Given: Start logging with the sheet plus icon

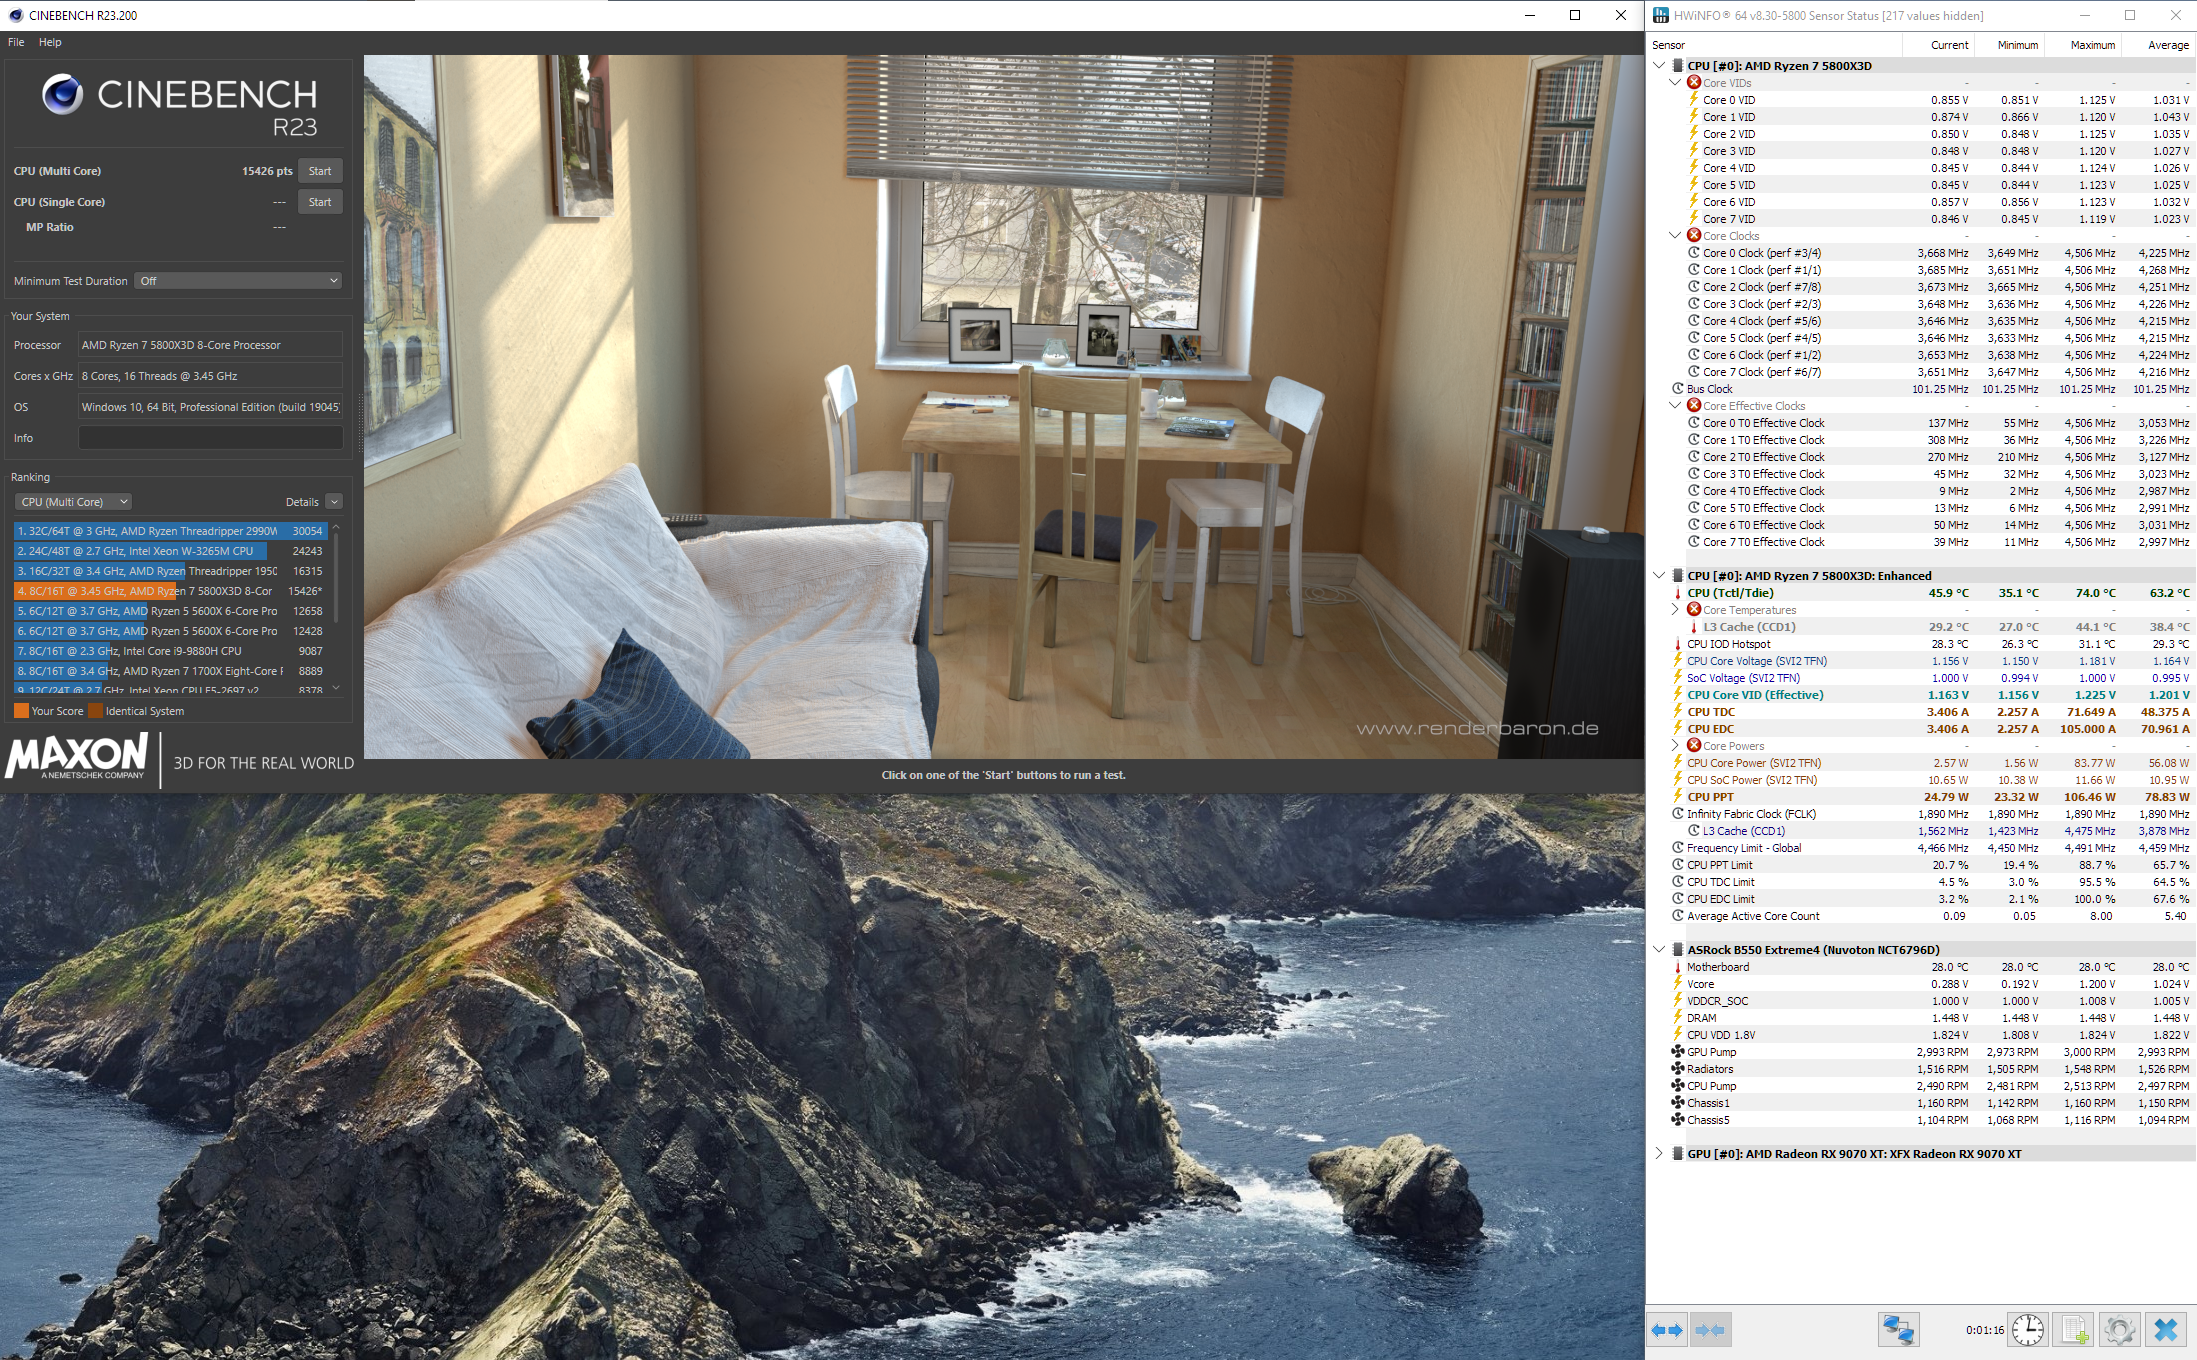Looking at the screenshot, I should (x=2074, y=1330).
